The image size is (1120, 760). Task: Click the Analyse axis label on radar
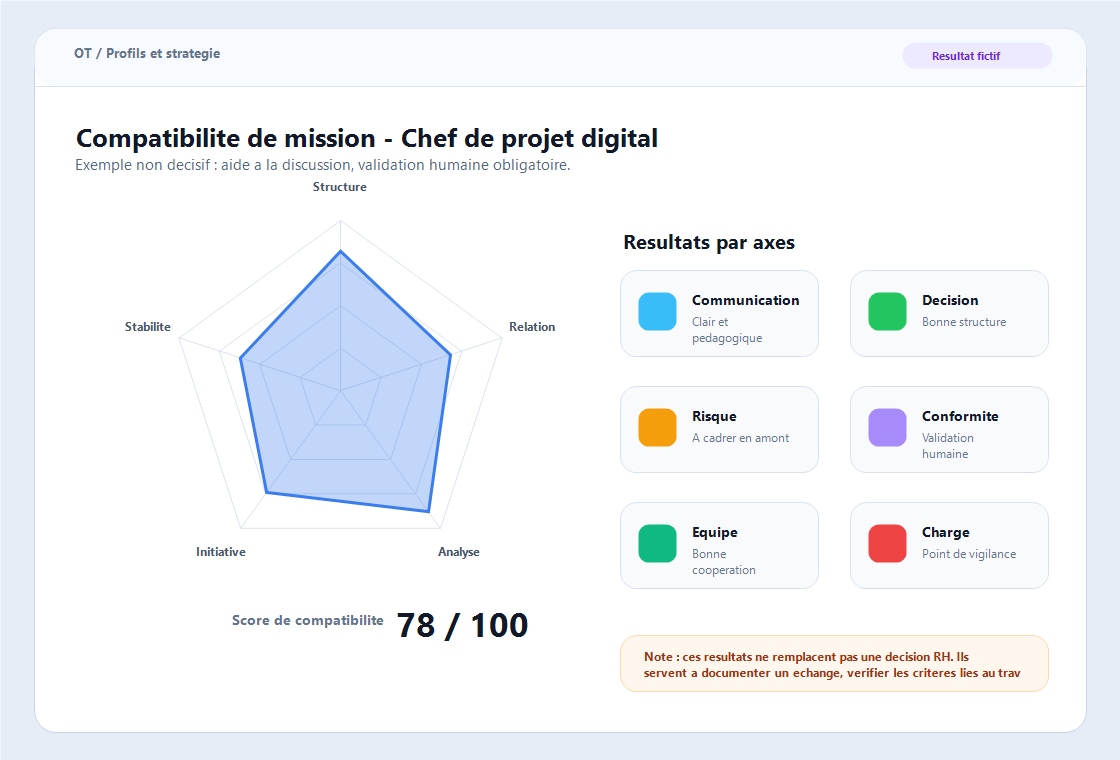pyautogui.click(x=459, y=551)
